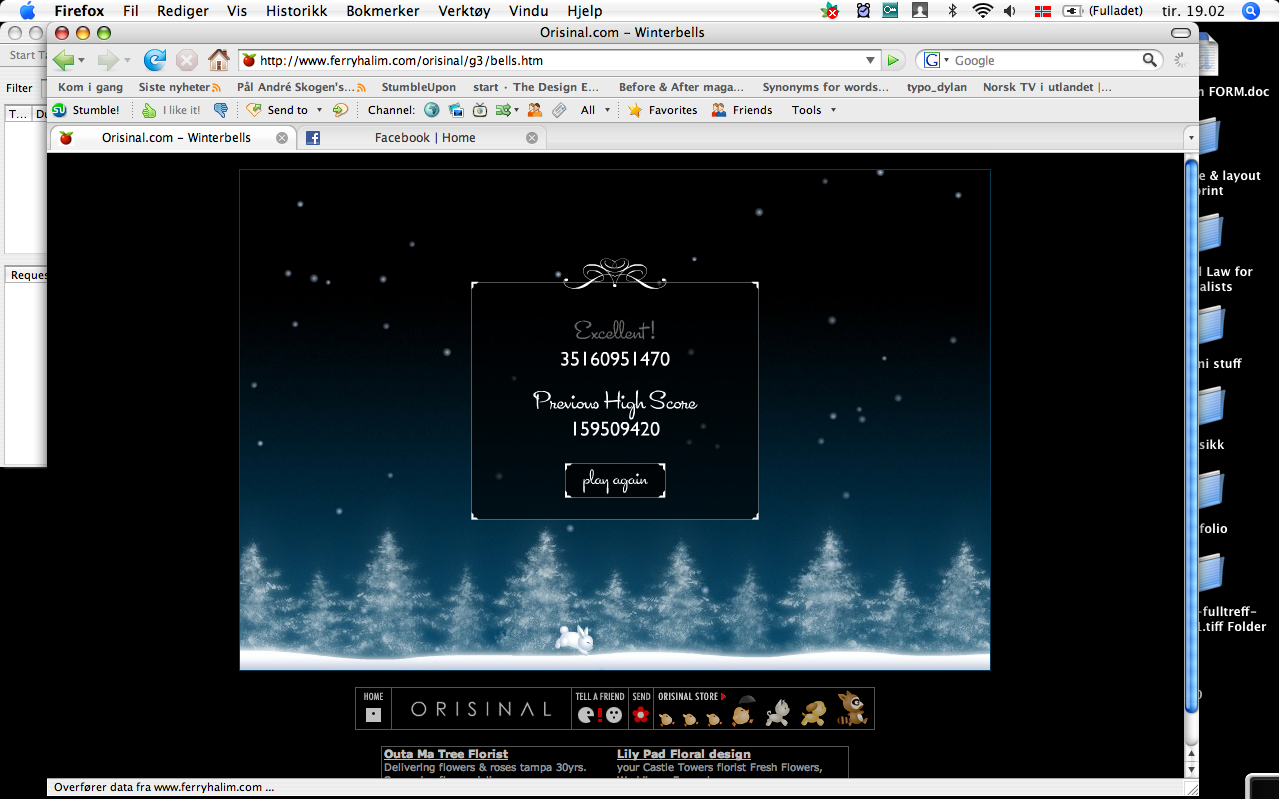Open the Siste nyheter bookmark
1279x799 pixels.
179,87
